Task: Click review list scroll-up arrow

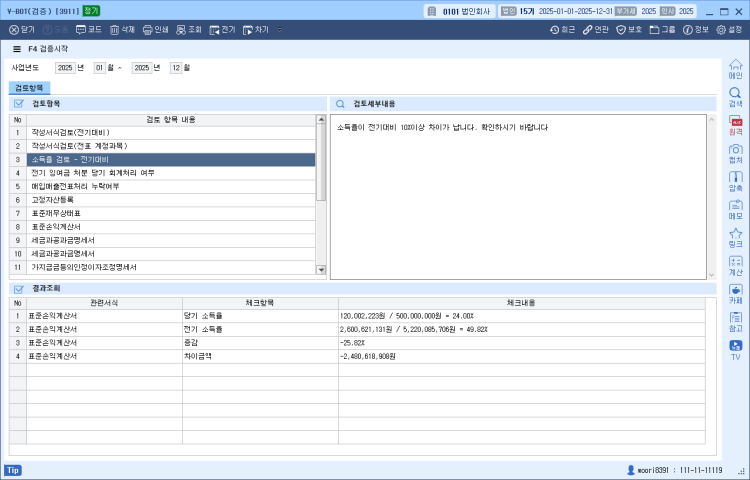Action: point(321,119)
